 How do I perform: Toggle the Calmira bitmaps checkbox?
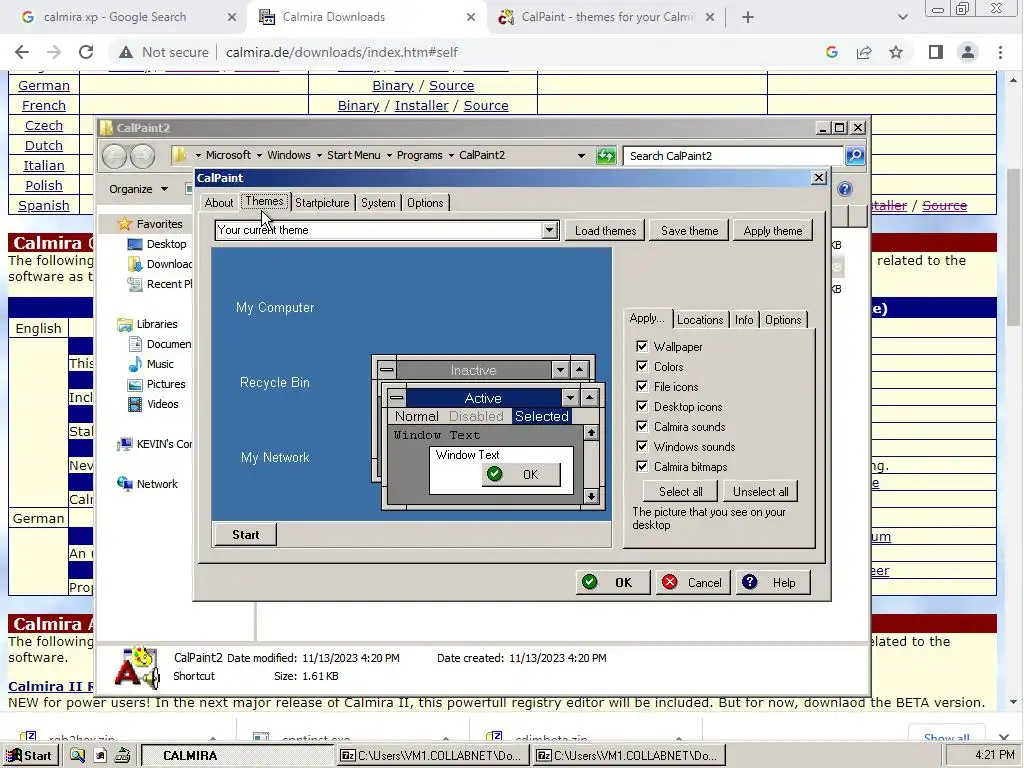642,466
